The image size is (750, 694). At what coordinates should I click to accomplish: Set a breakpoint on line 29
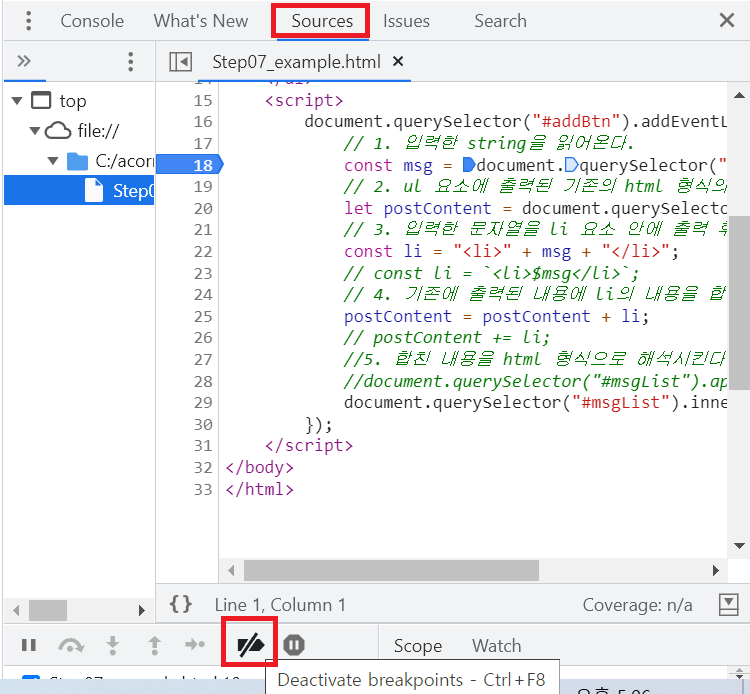(x=203, y=403)
